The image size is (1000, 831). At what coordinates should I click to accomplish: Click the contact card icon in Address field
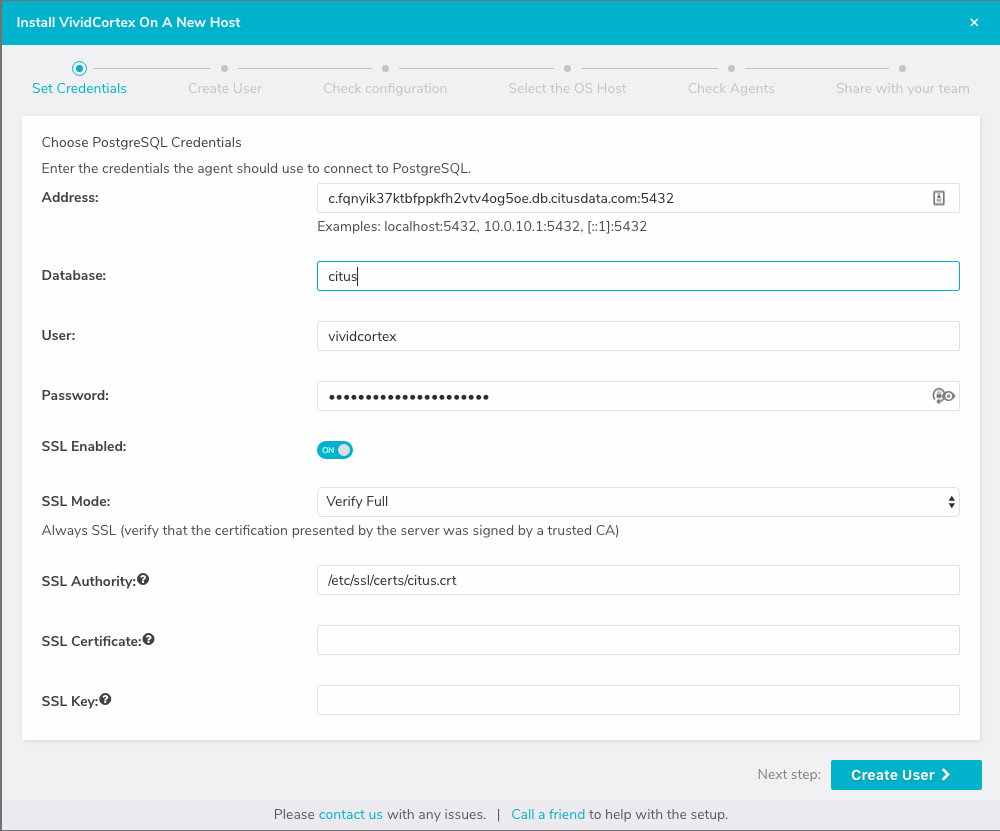(x=939, y=198)
